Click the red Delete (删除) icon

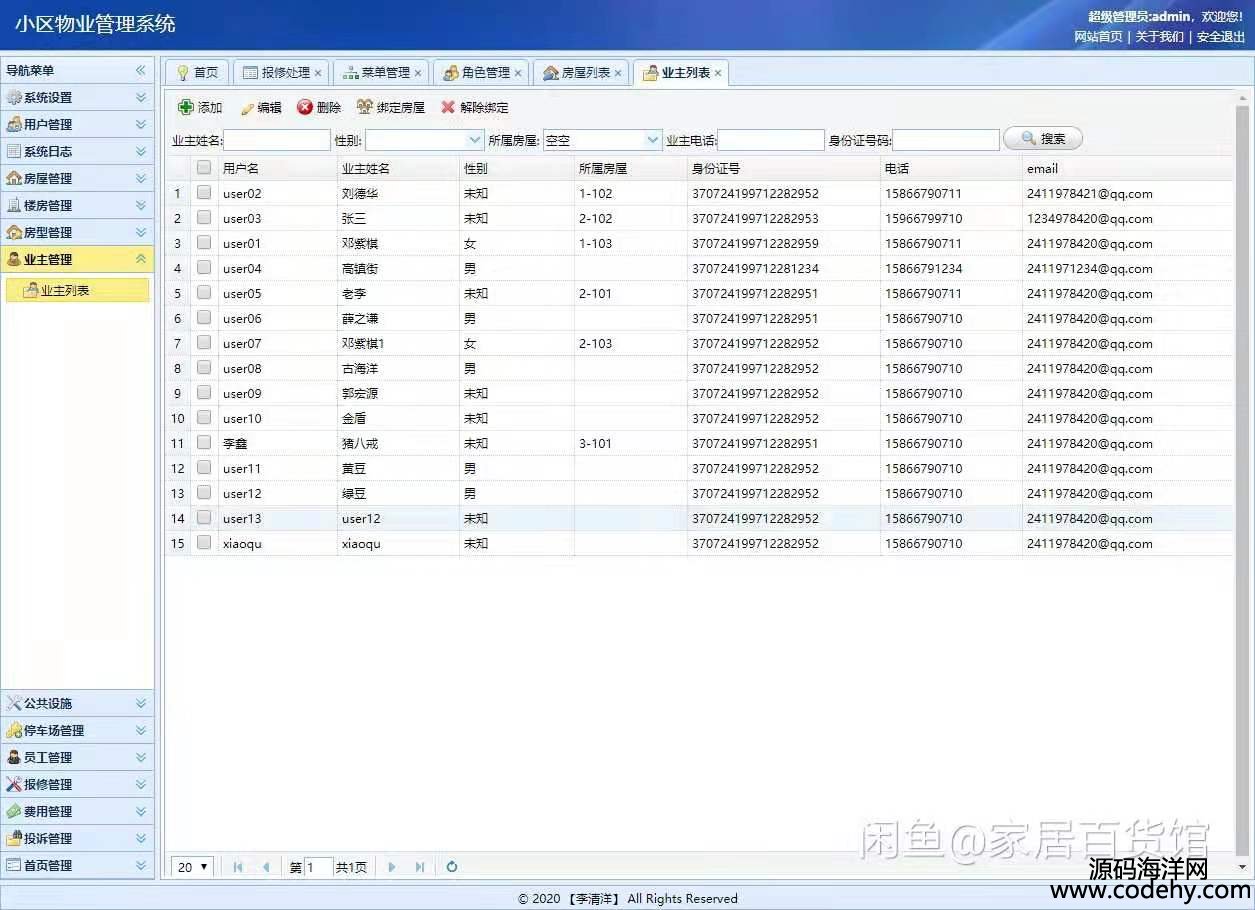305,108
